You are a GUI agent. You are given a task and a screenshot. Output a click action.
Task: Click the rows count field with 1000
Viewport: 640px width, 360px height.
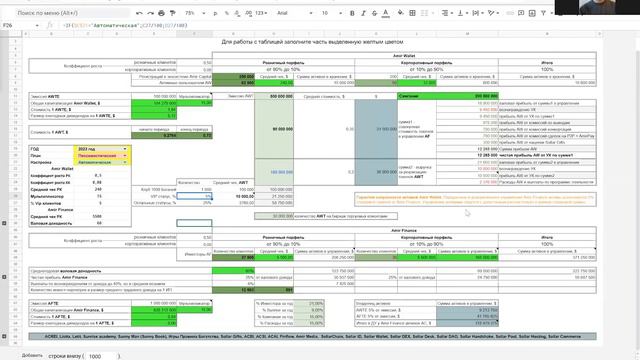click(x=101, y=356)
